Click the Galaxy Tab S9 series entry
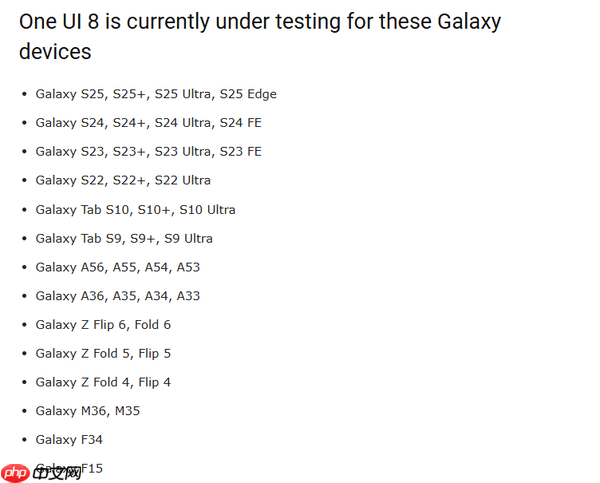Screen dimensions: 600x483 (124, 238)
